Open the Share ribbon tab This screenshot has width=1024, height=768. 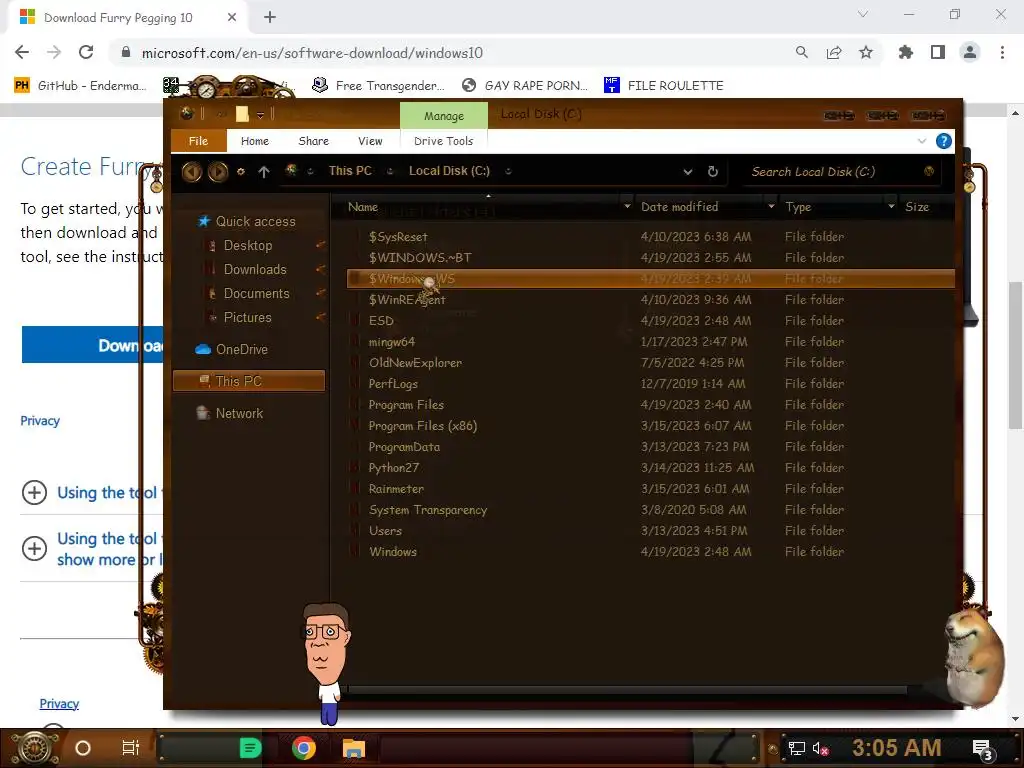[x=313, y=141]
